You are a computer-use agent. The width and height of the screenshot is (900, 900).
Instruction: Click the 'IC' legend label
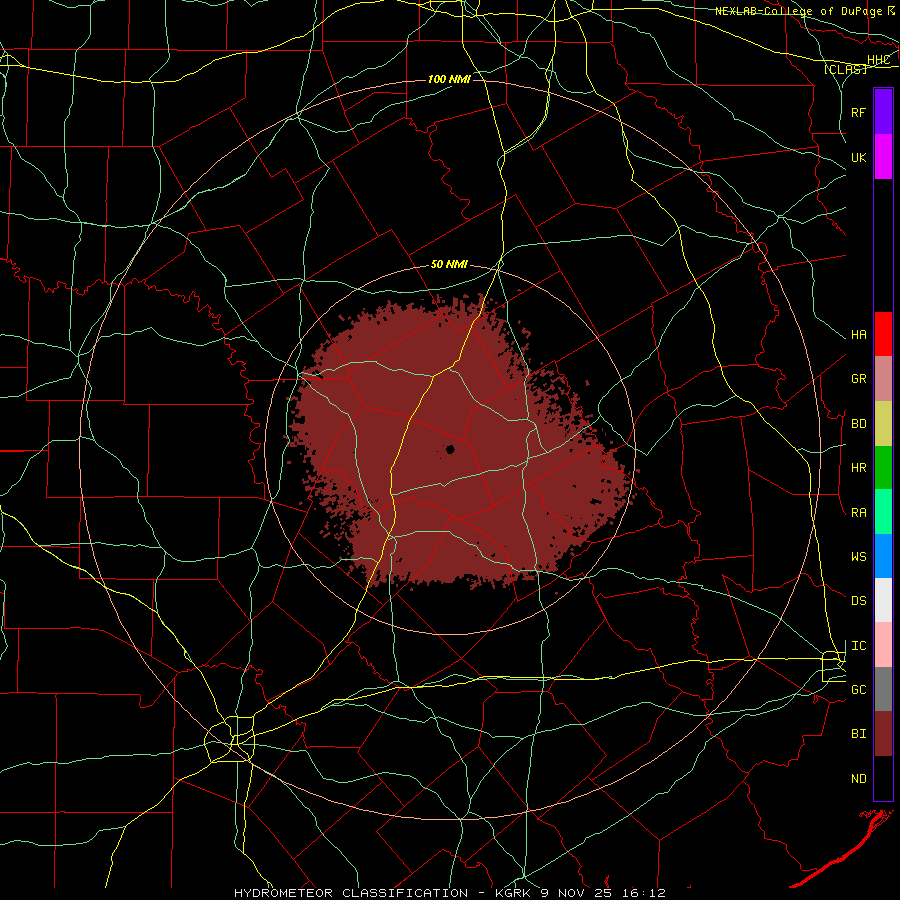[x=859, y=645]
